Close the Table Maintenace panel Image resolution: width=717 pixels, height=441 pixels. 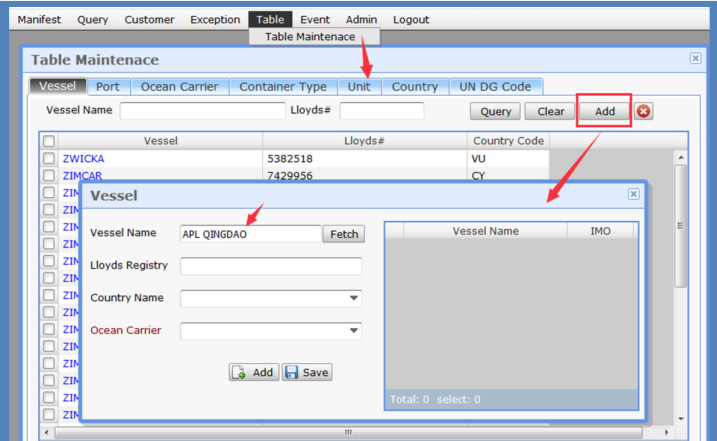(695, 59)
